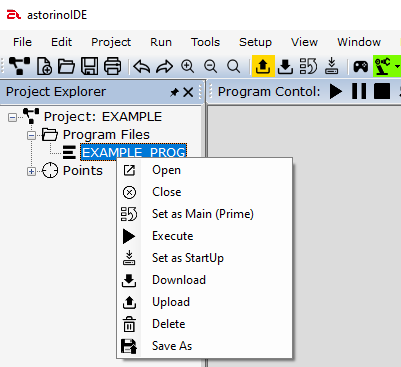The image size is (401, 367).
Task: Stop program in Program Control bar
Action: (x=382, y=91)
